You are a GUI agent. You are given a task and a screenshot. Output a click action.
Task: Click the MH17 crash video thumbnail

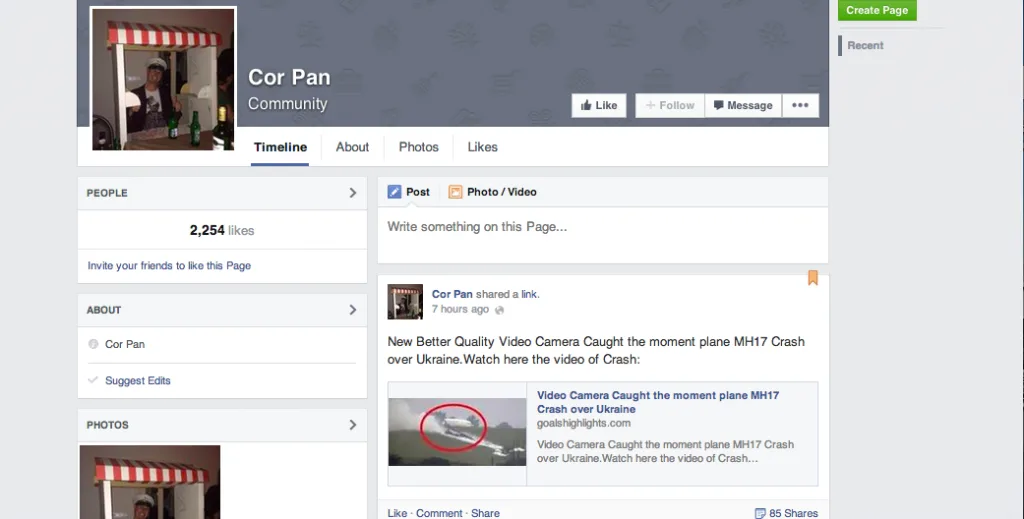tap(457, 432)
